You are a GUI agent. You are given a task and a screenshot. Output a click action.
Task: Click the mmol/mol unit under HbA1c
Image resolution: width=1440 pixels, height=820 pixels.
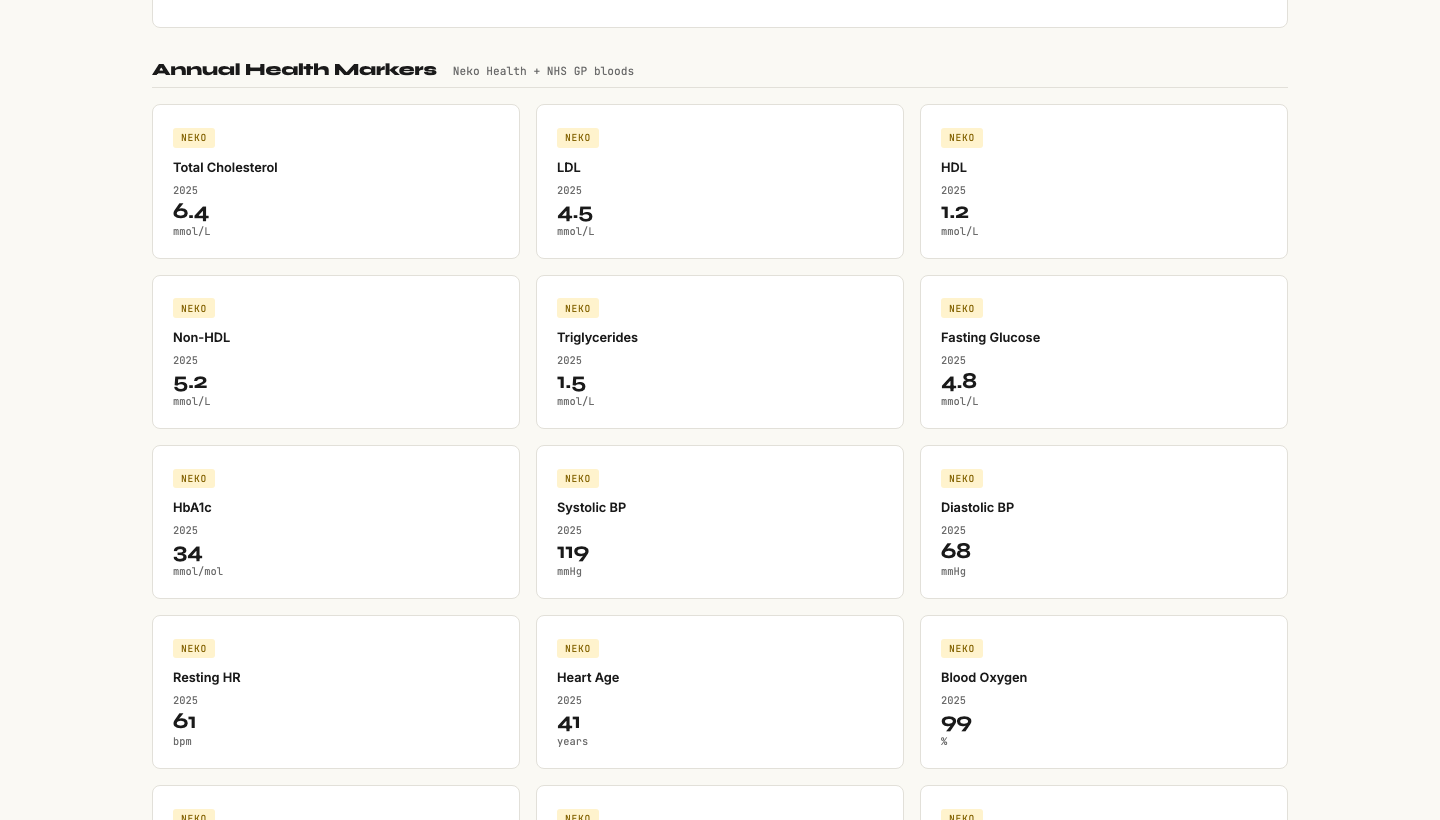(x=198, y=572)
